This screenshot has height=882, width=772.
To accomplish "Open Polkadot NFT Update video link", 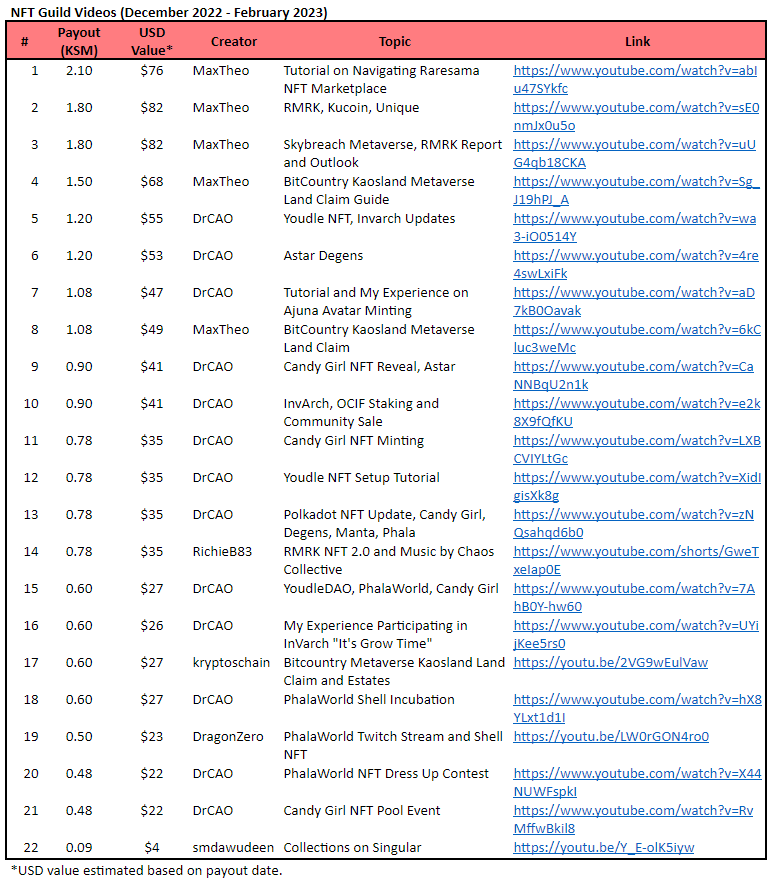I will (x=633, y=524).
